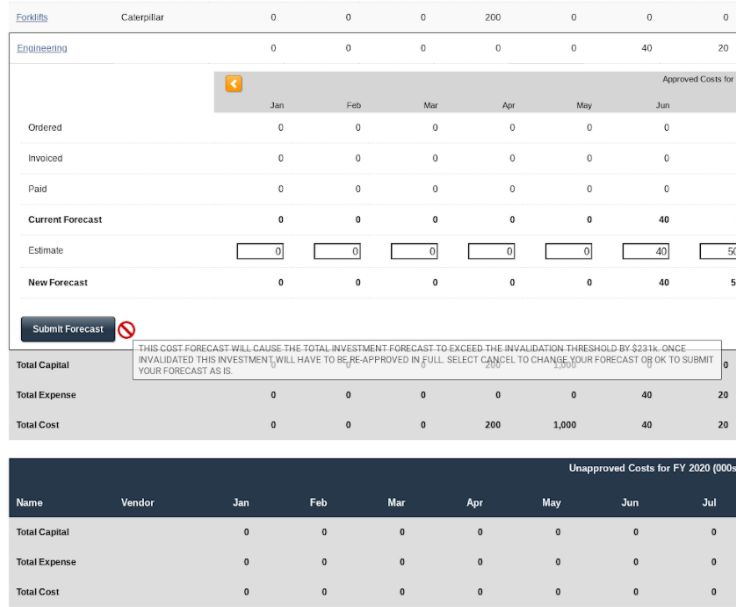
Task: Click the orange back arrow icon
Action: click(234, 84)
